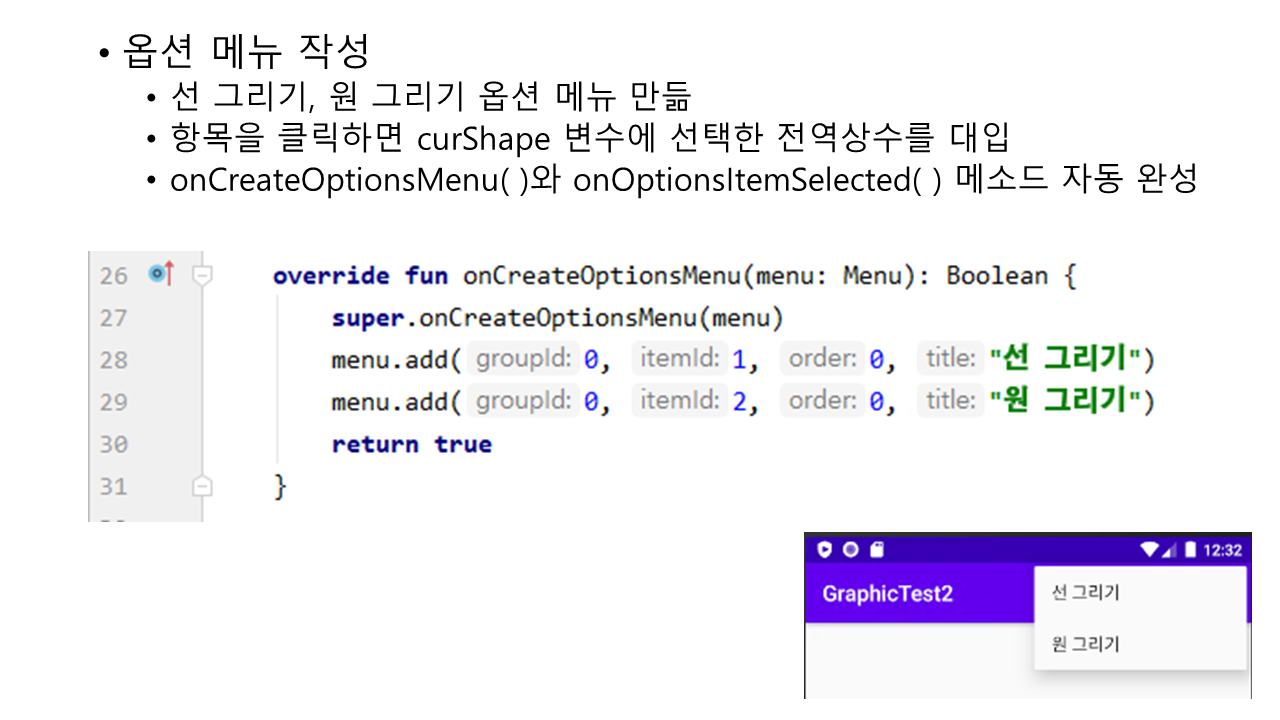This screenshot has height=720, width=1280.
Task: Click line number 28 in the gutter
Action: (x=114, y=360)
